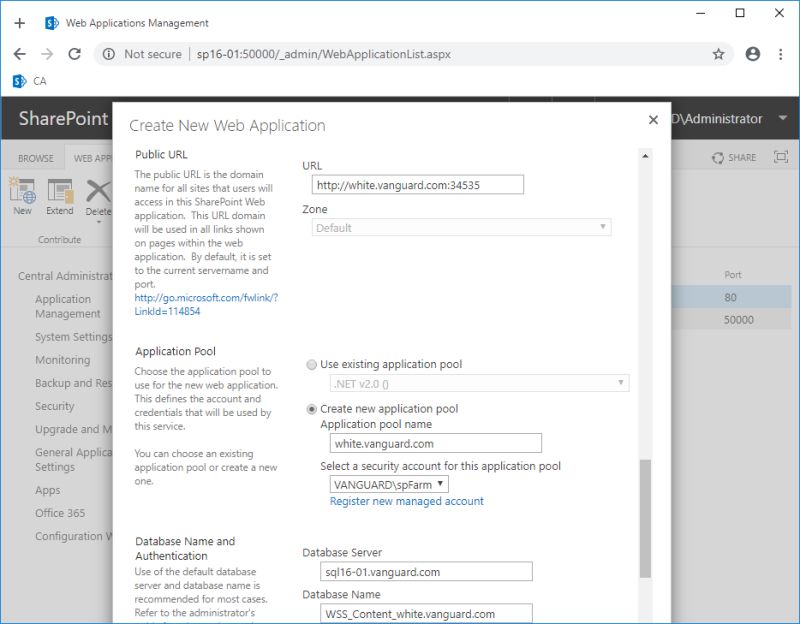Open the browser profile menu
This screenshot has height=624, width=800.
point(753,54)
